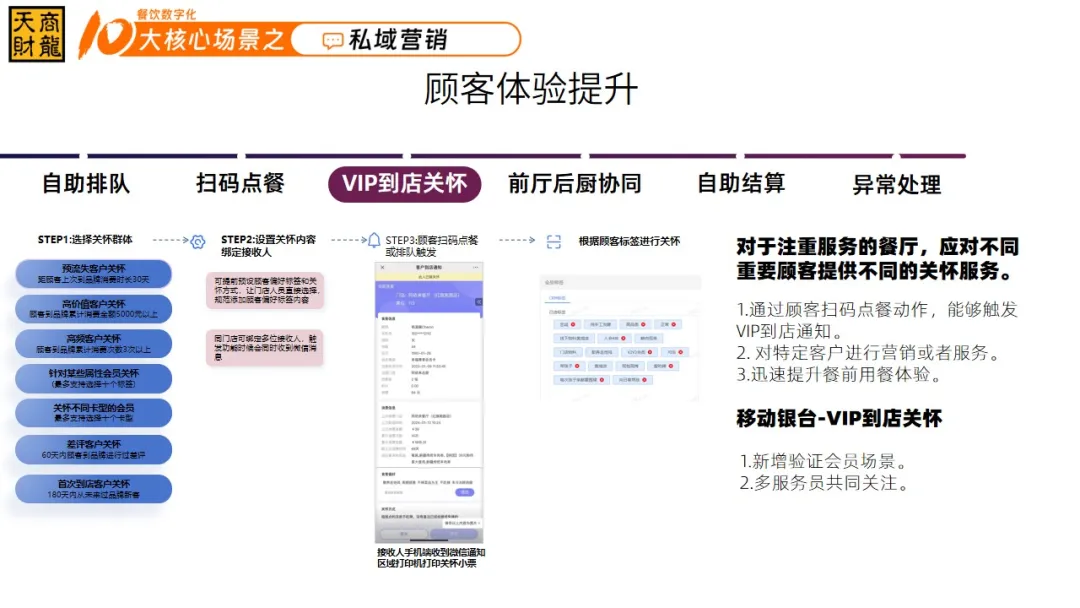Click the chat bubble icon beside 私域营销
The width and height of the screenshot is (1080, 608).
pos(333,41)
